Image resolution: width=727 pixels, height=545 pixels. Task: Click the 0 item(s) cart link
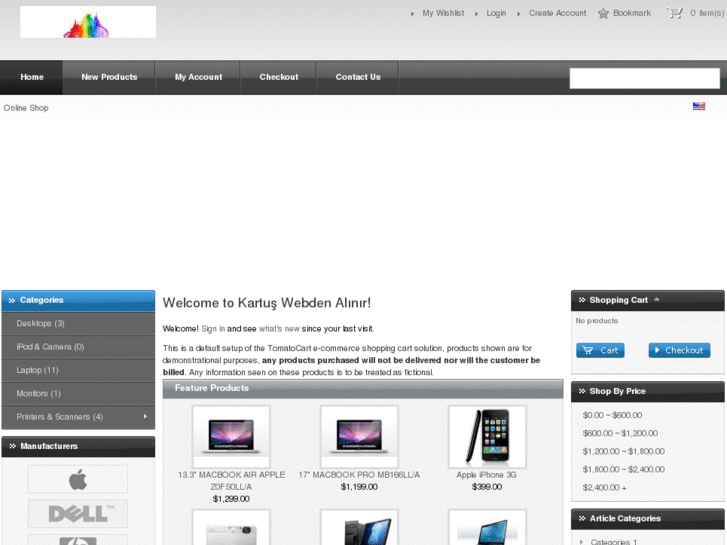(707, 13)
